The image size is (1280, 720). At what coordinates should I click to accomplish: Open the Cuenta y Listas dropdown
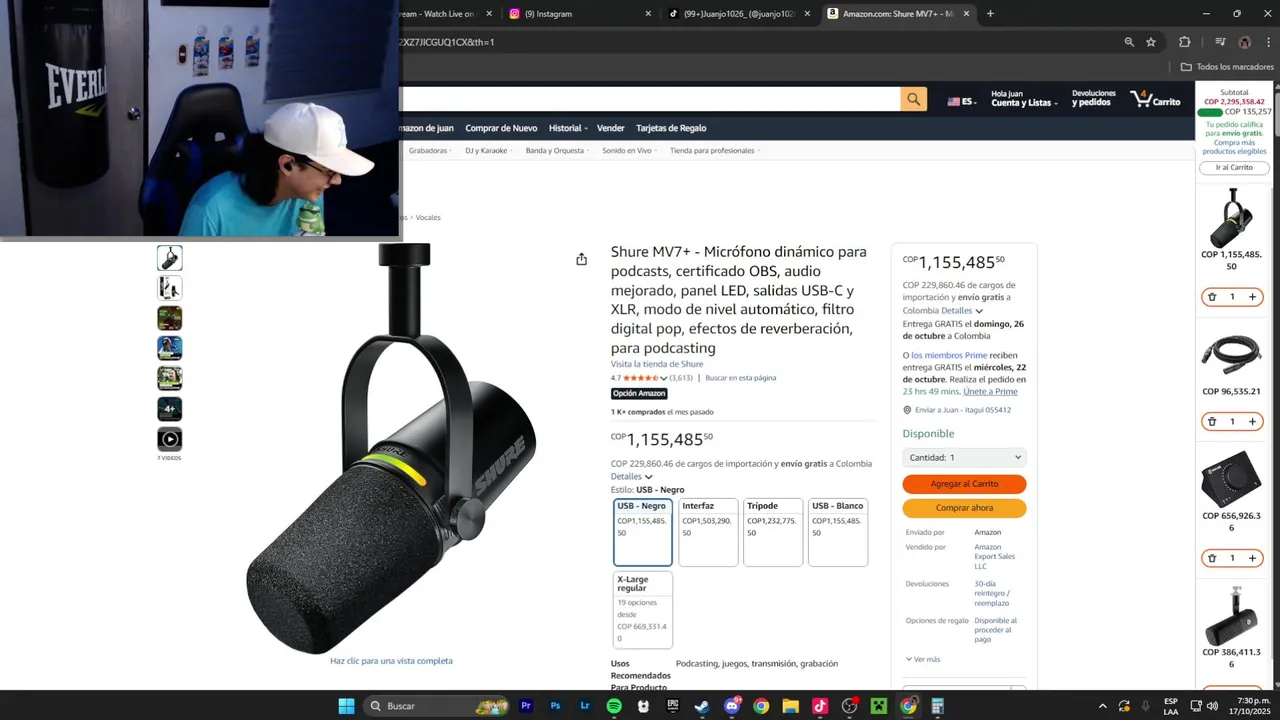click(1024, 99)
